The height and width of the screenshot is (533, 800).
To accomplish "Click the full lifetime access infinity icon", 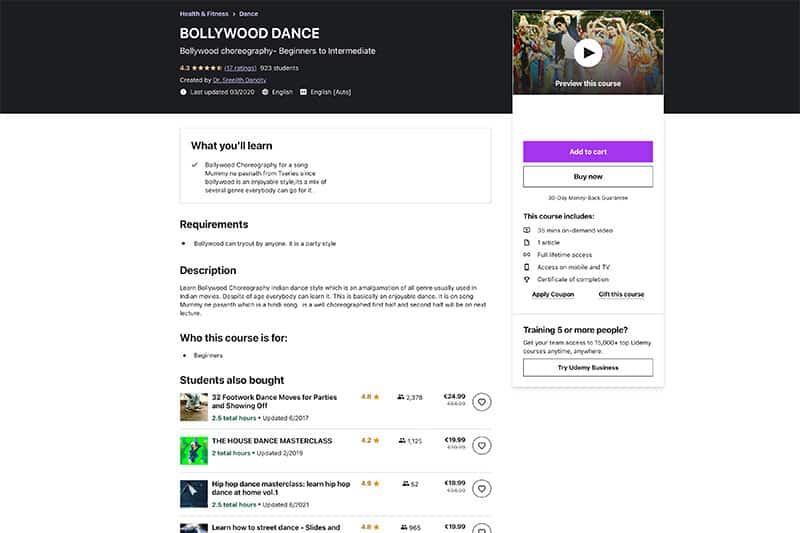I will (x=527, y=255).
